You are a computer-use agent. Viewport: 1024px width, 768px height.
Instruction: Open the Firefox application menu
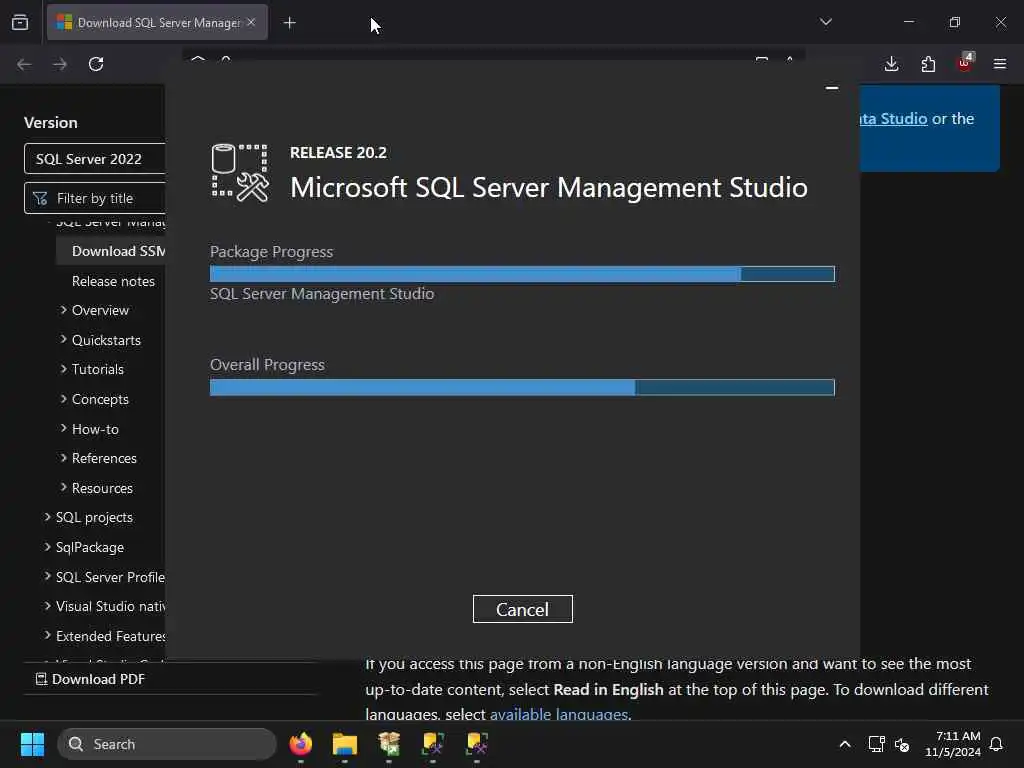coord(1000,64)
